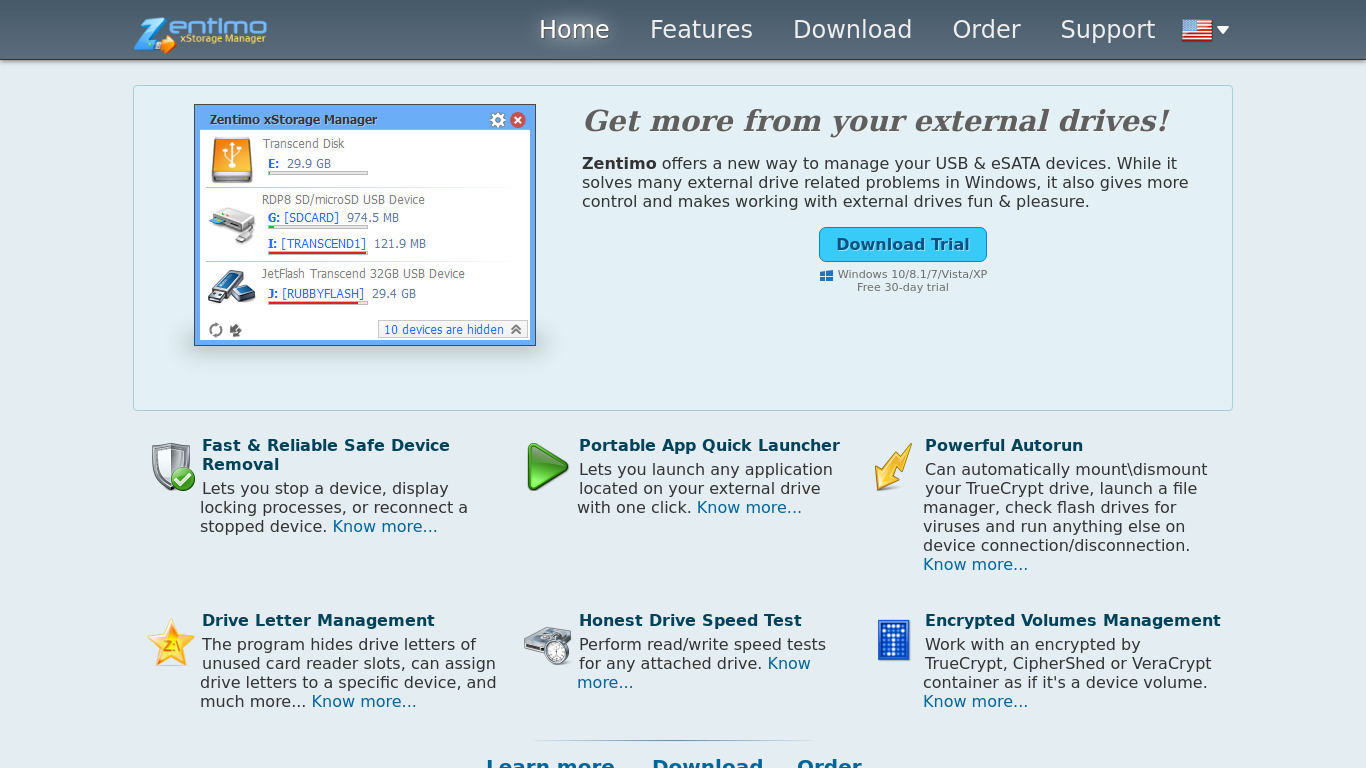Open 'Fast & Reliable Safe Device Removal' heading
1366x768 pixels.
pyautogui.click(x=326, y=455)
